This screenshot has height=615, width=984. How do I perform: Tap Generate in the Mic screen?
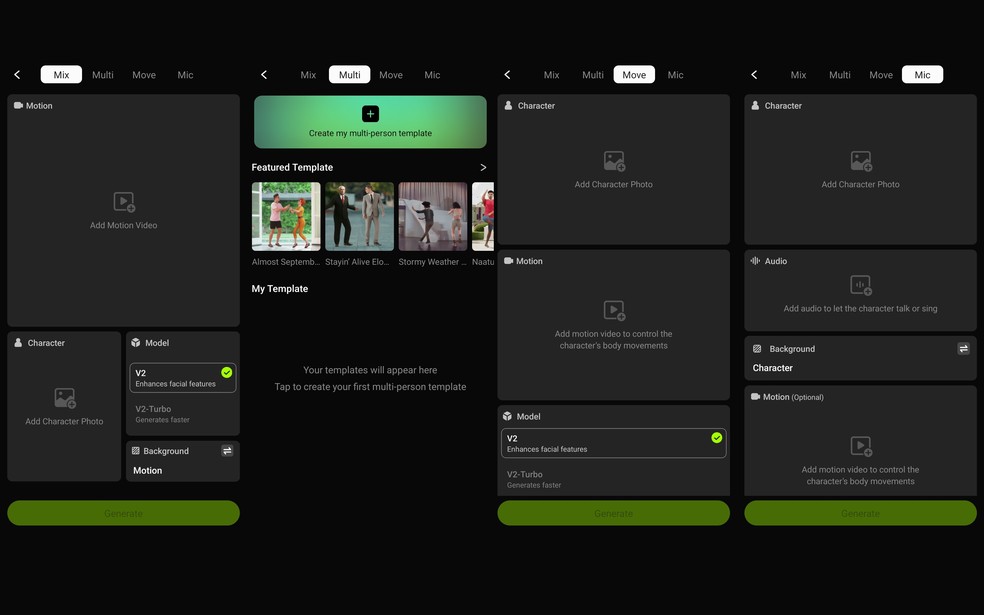(x=860, y=513)
